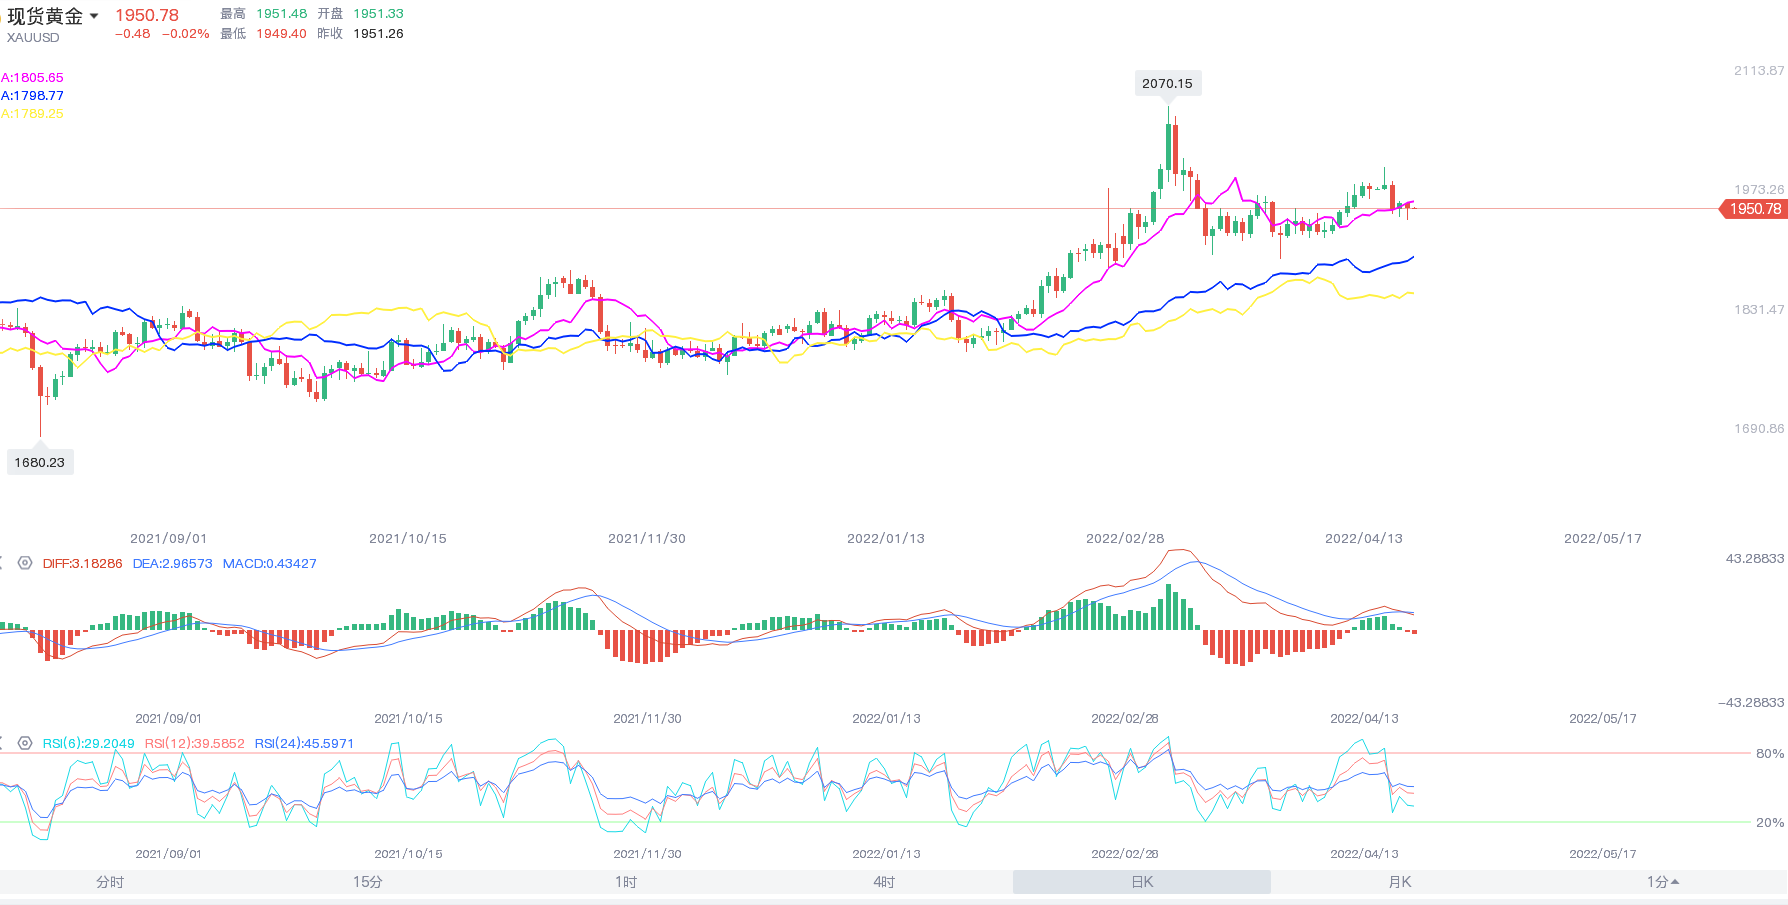Viewport: 1788px width, 905px height.
Task: Select the 日K daily candlestick tab
Action: [1142, 882]
